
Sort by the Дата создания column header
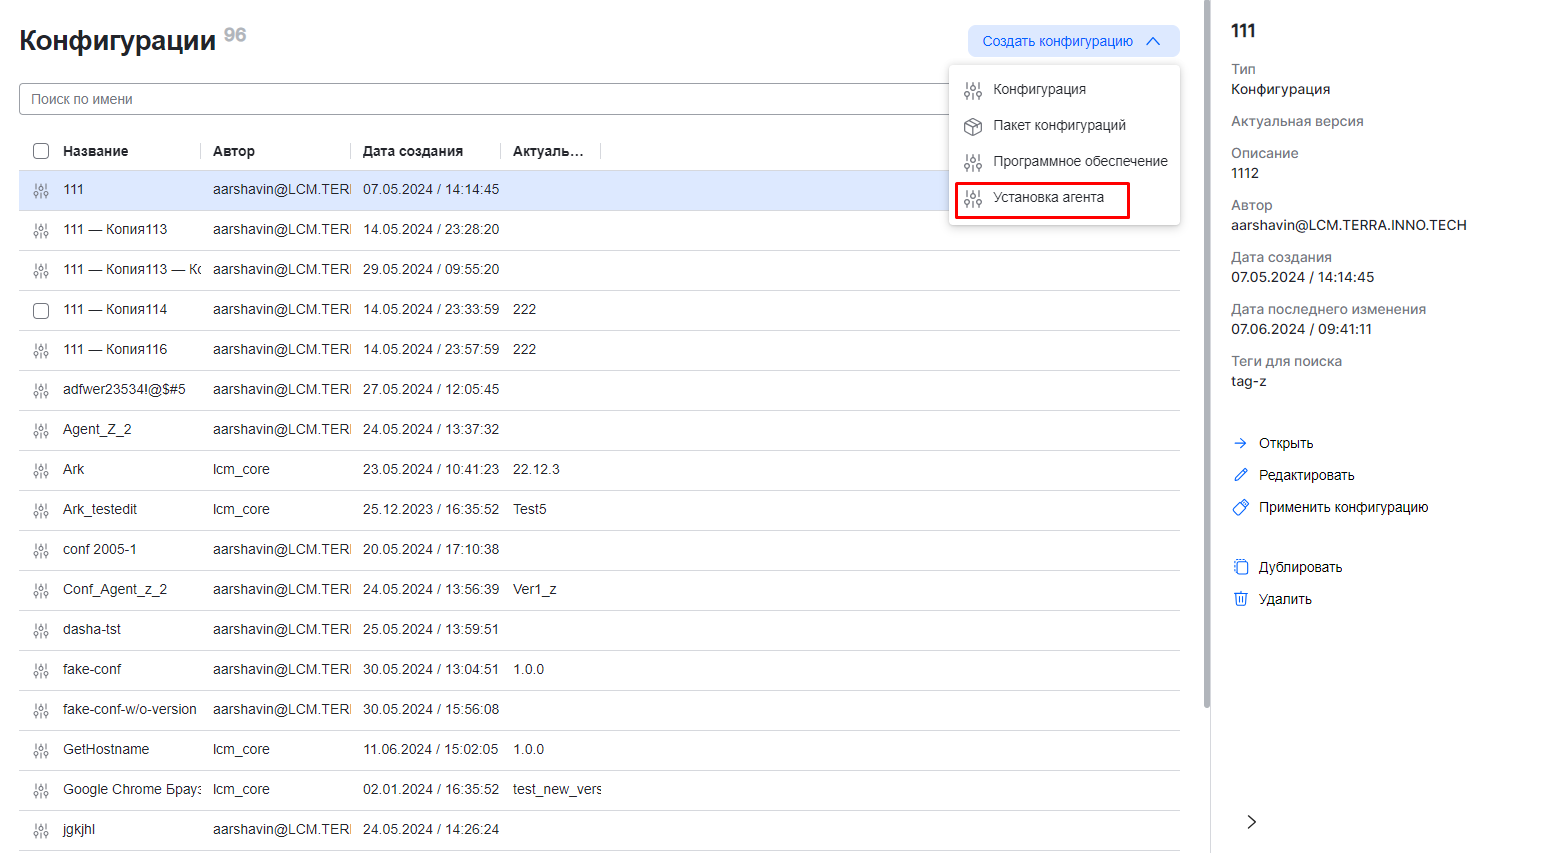412,151
